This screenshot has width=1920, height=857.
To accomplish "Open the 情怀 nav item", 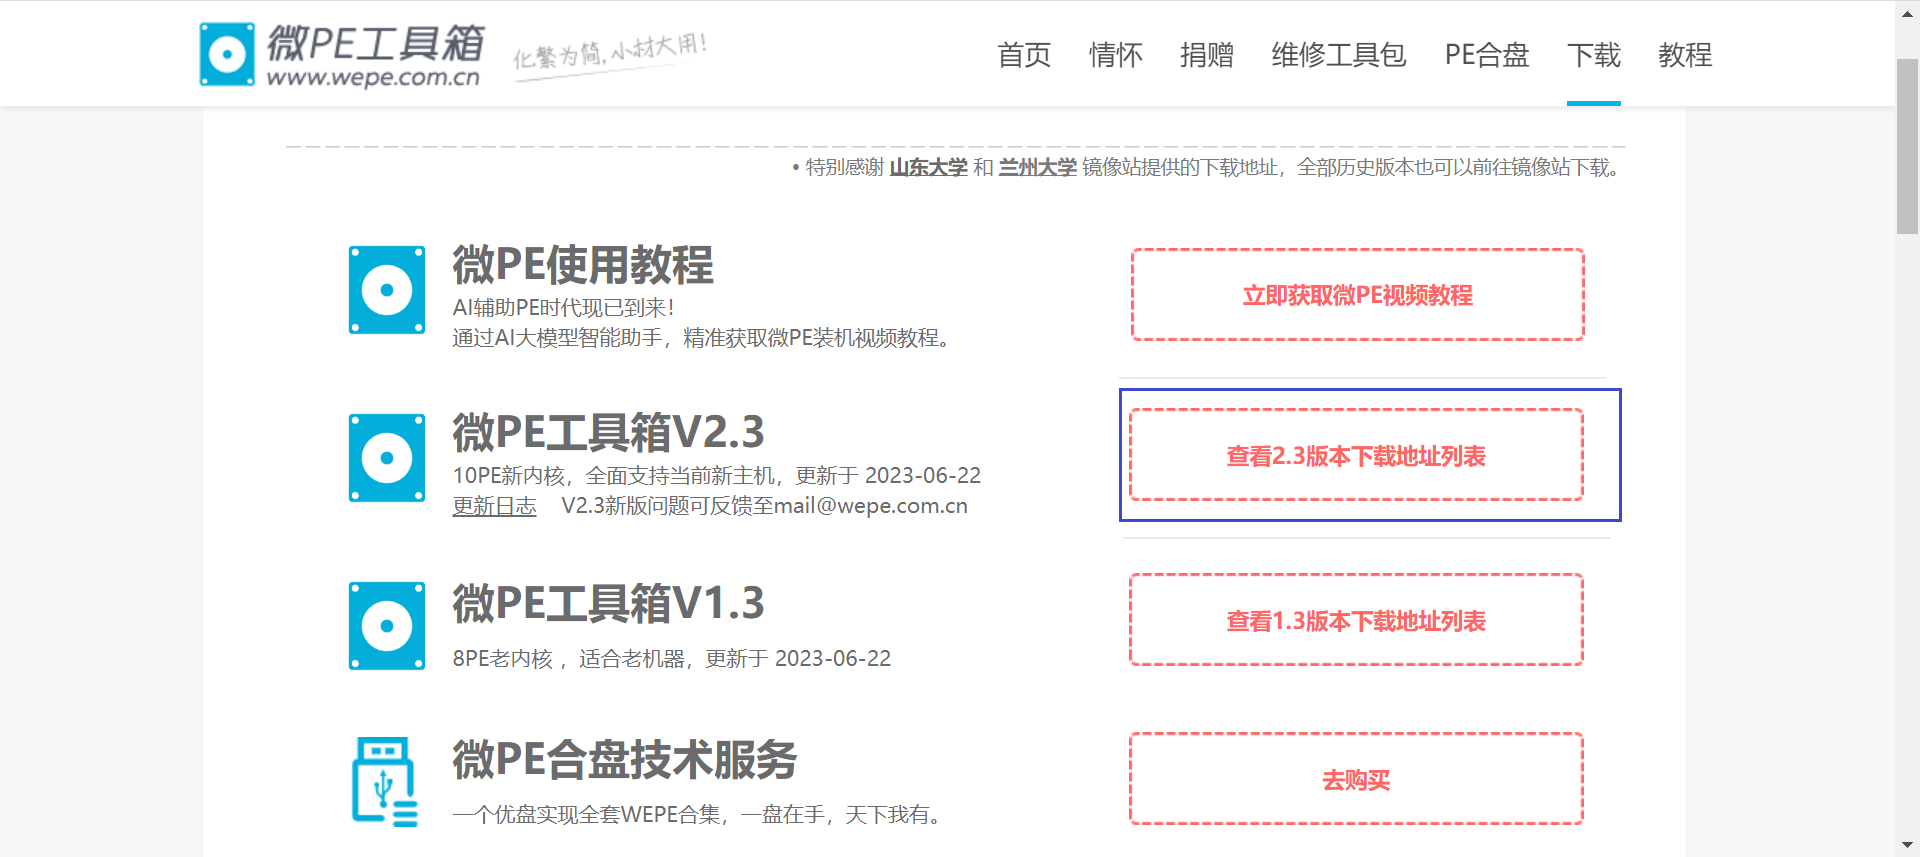I will (x=1116, y=55).
